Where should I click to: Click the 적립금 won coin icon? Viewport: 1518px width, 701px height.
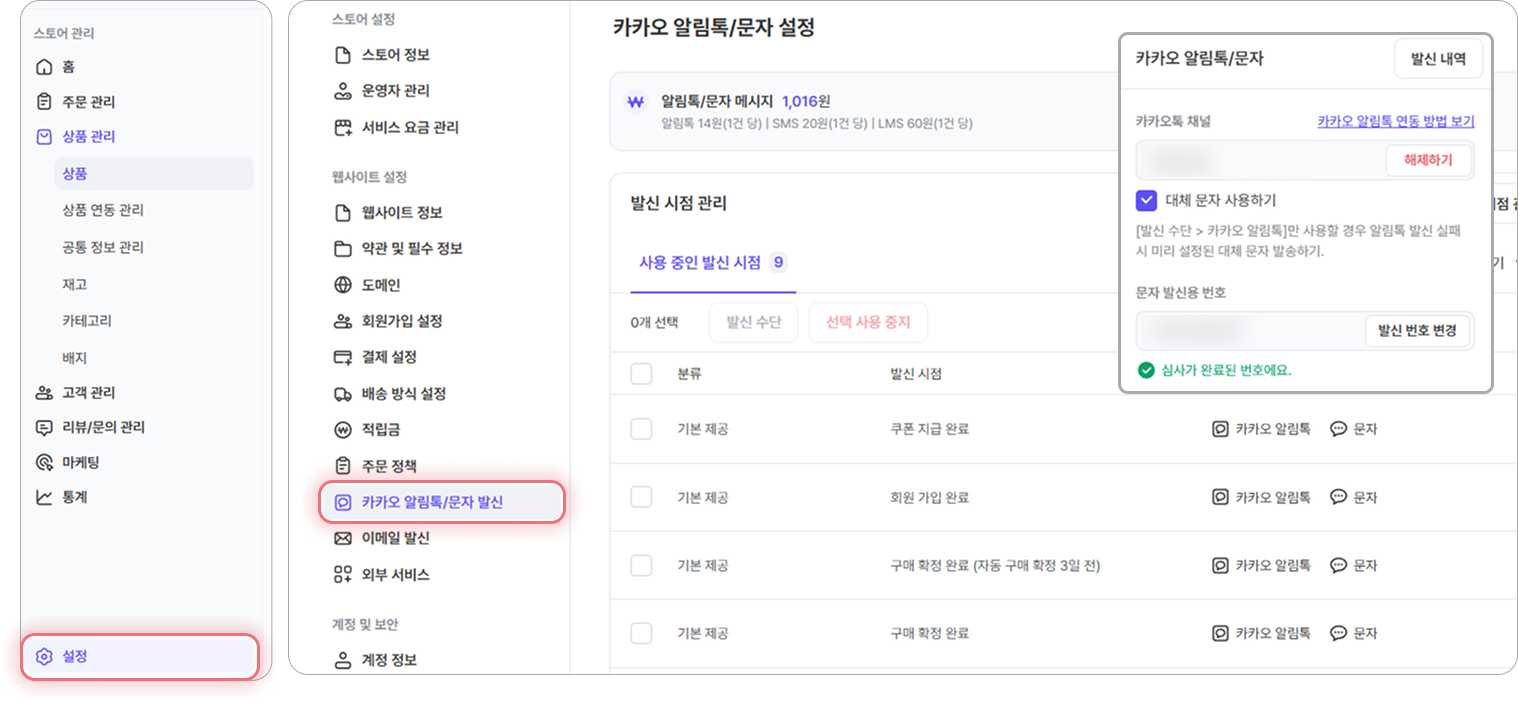pos(343,430)
